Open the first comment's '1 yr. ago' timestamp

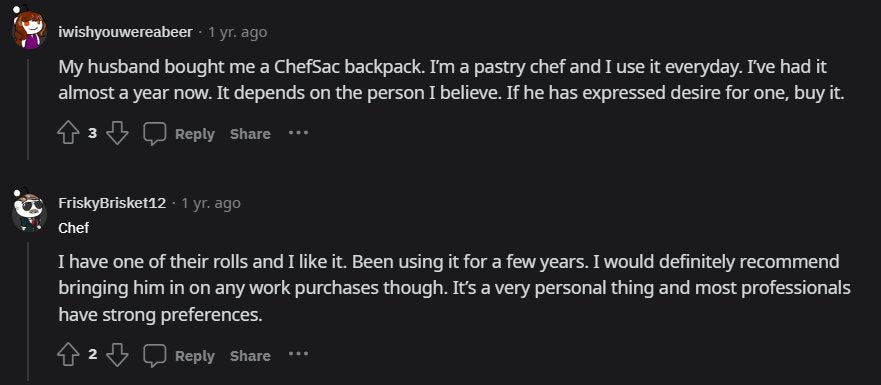coord(238,33)
